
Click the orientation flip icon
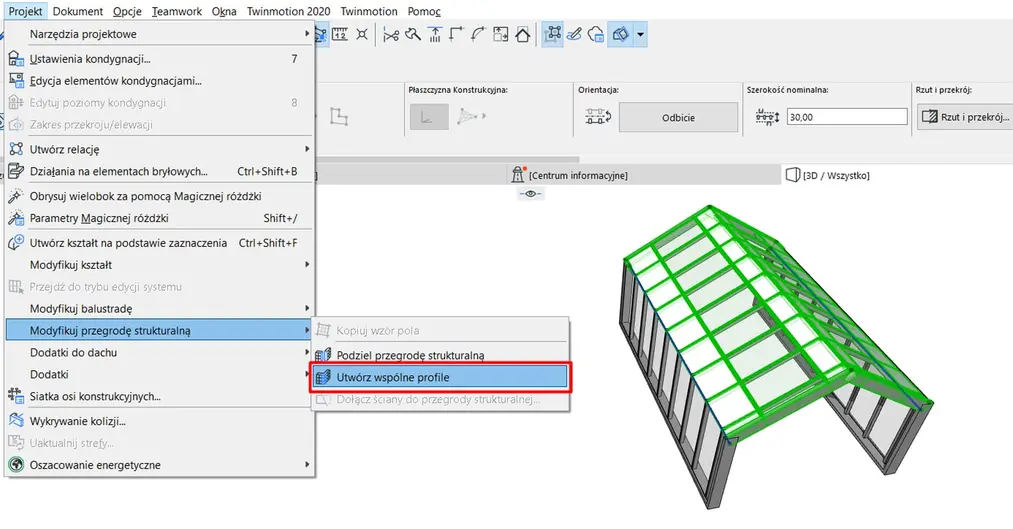[598, 117]
